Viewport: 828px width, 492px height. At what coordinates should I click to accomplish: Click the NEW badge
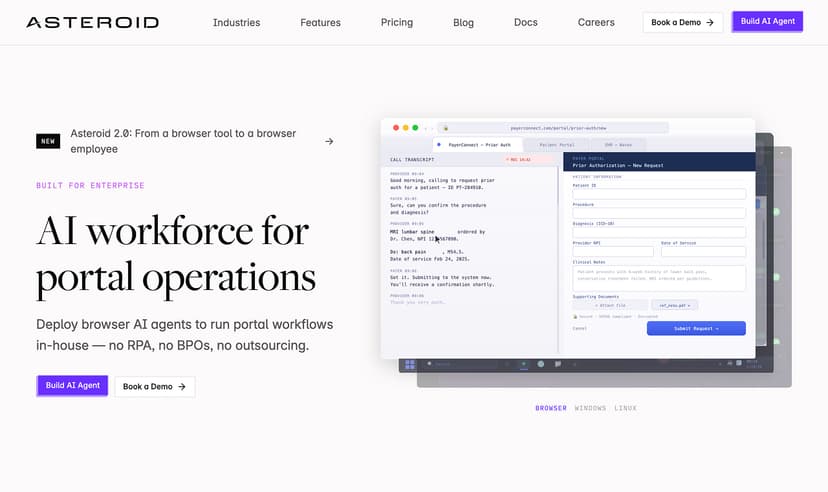tap(48, 141)
